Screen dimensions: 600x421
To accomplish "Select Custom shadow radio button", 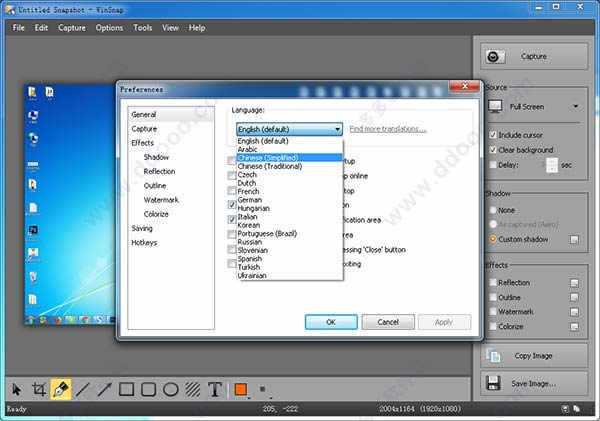I will coord(493,239).
